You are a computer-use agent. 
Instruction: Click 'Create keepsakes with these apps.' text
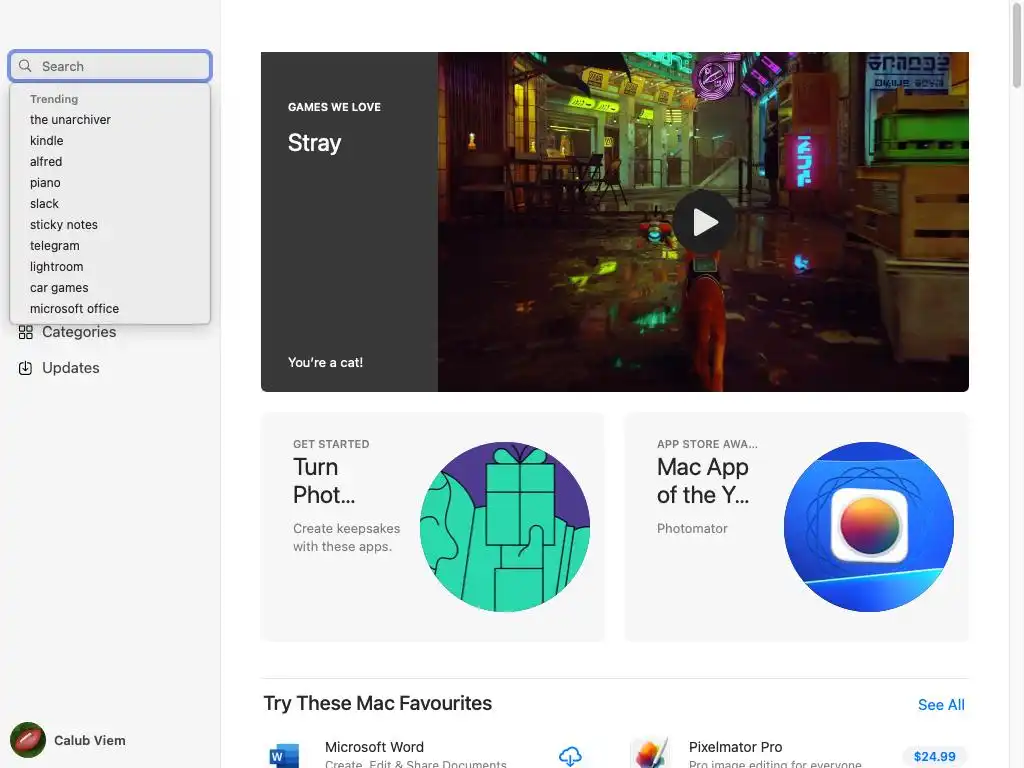347,537
